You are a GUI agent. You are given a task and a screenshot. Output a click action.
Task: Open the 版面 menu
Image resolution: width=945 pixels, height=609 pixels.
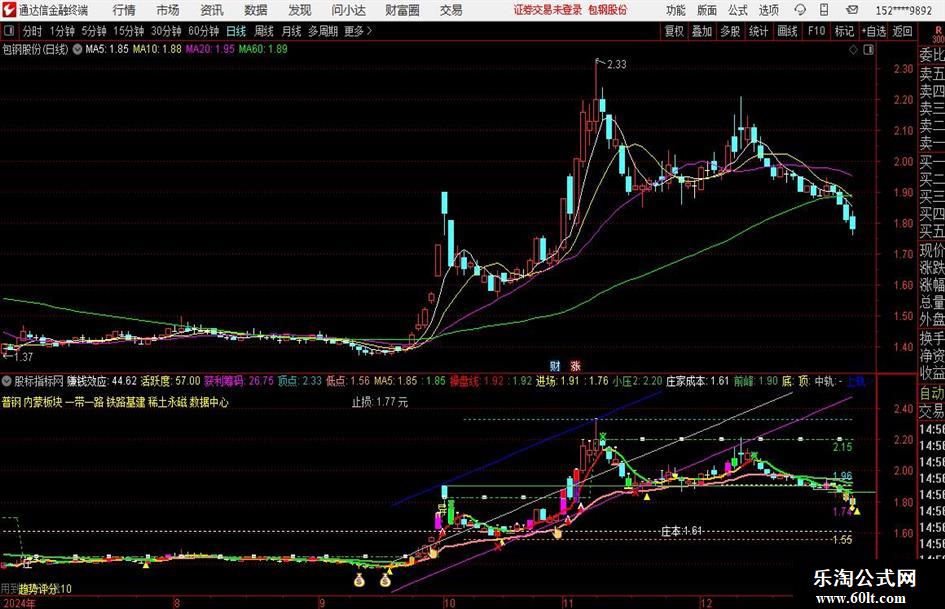[x=707, y=10]
